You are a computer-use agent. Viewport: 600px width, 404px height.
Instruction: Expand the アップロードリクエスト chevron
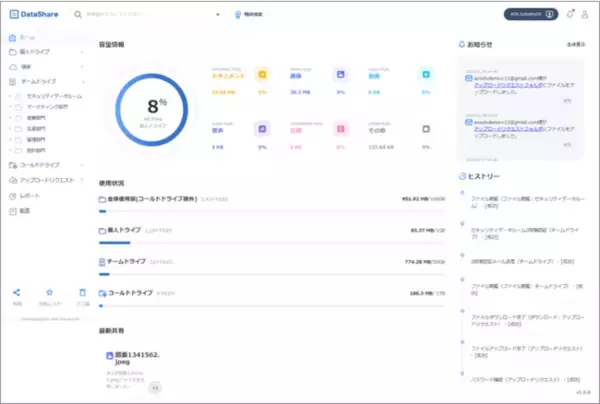coord(82,180)
